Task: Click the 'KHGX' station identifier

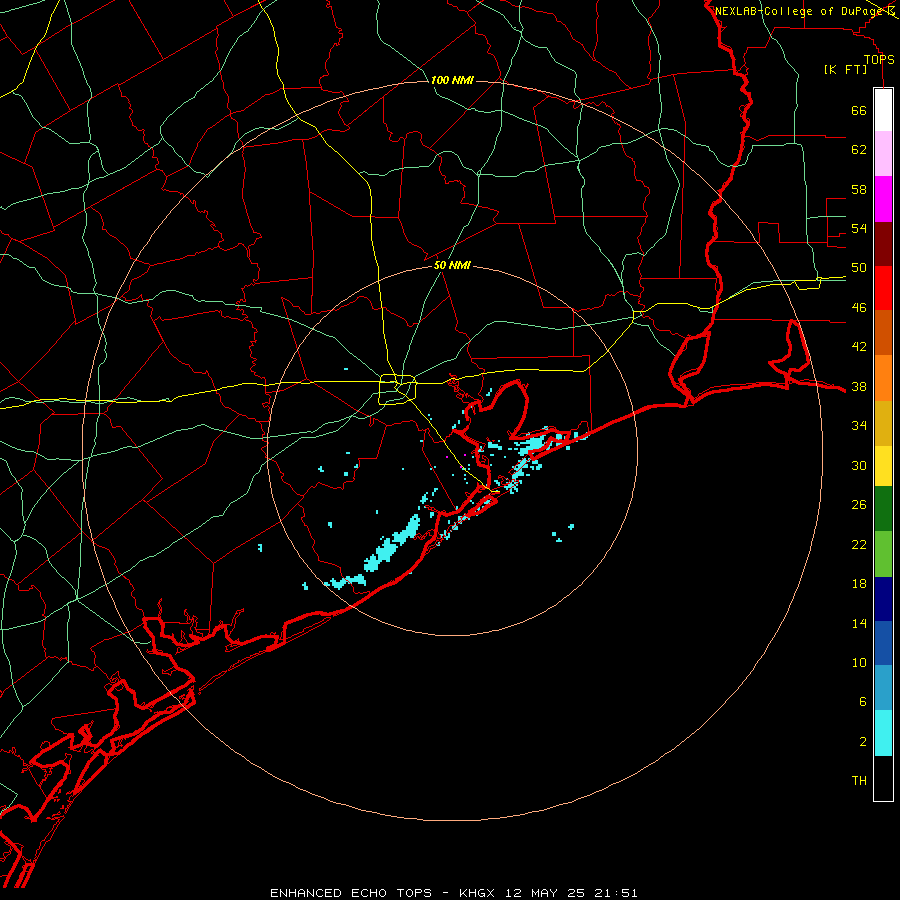Action: (479, 893)
